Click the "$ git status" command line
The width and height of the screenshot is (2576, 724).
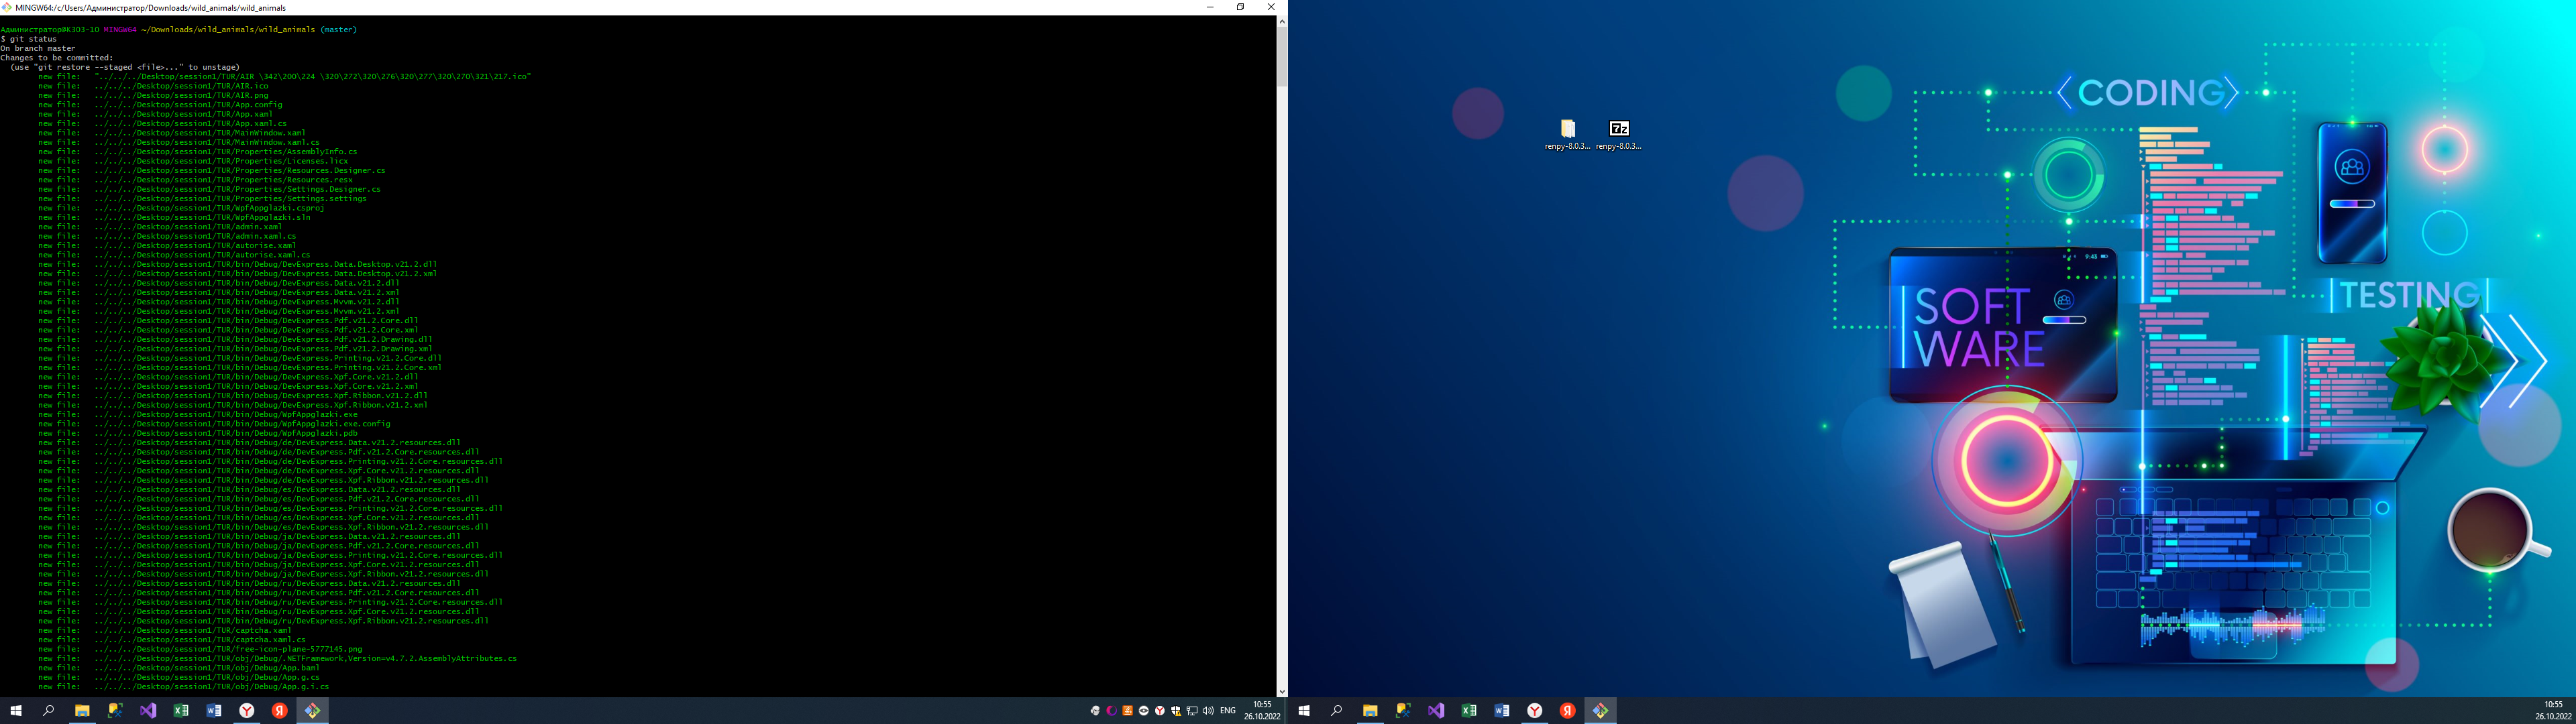pos(28,39)
